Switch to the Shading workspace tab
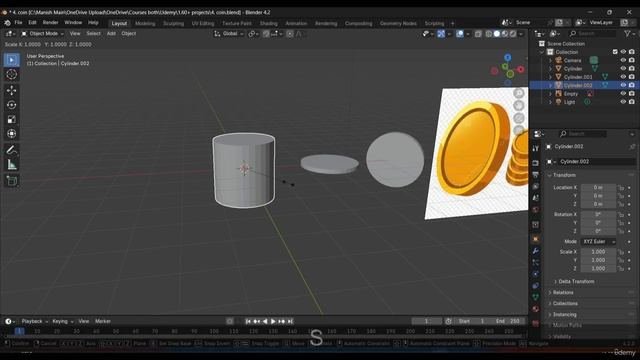 tap(269, 23)
